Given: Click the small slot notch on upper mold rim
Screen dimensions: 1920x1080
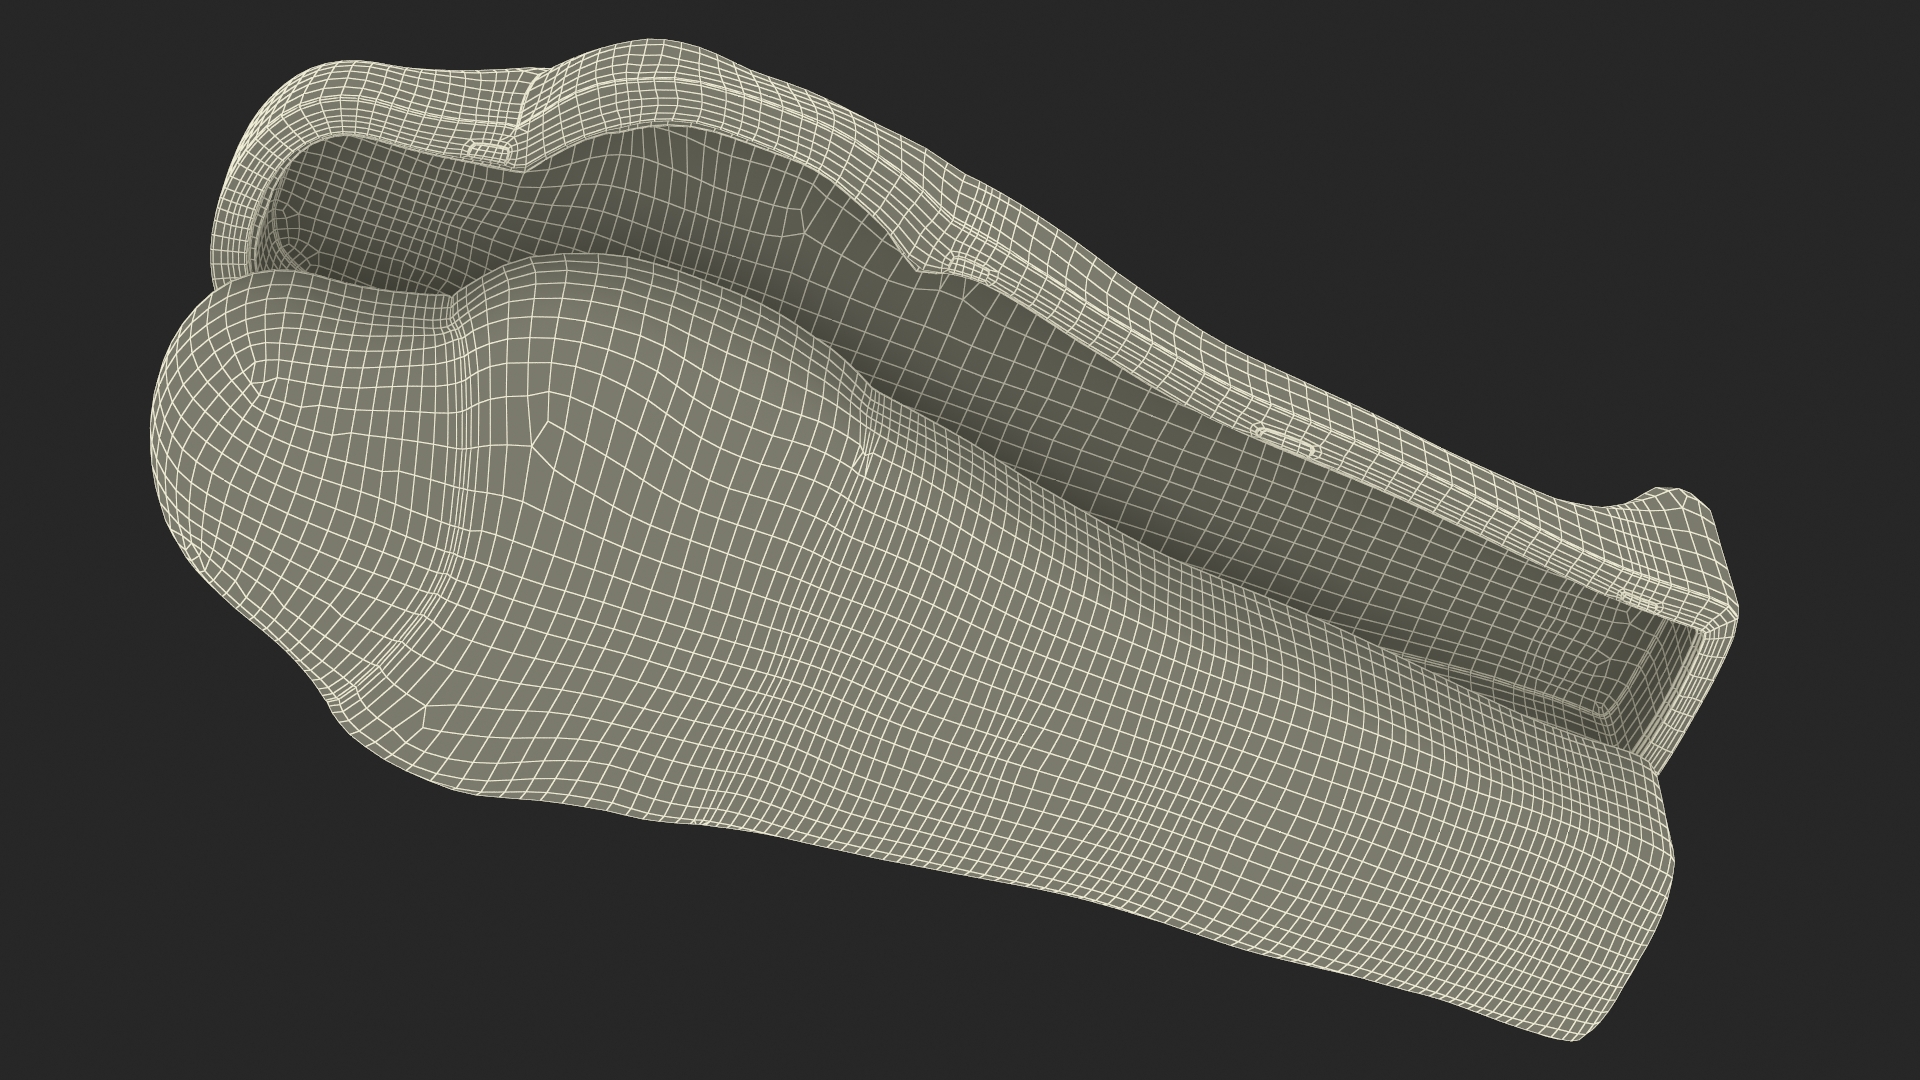Looking at the screenshot, I should [x=490, y=150].
